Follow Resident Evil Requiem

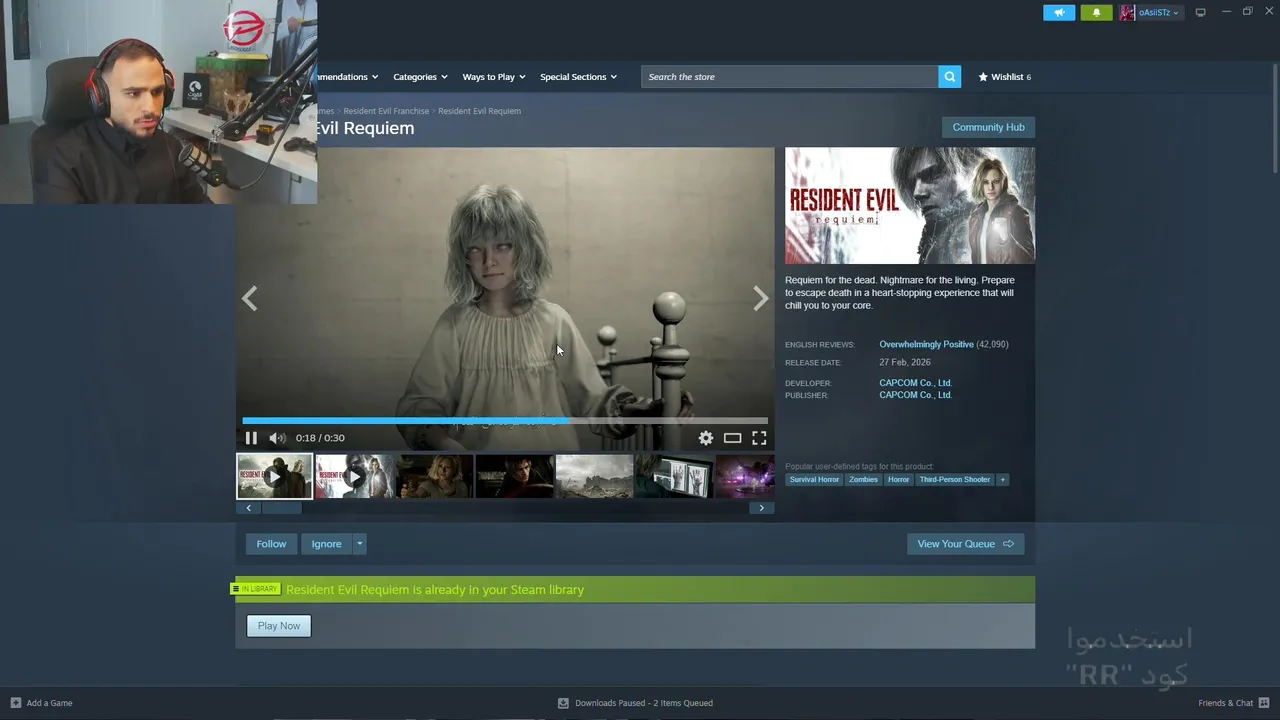point(271,544)
